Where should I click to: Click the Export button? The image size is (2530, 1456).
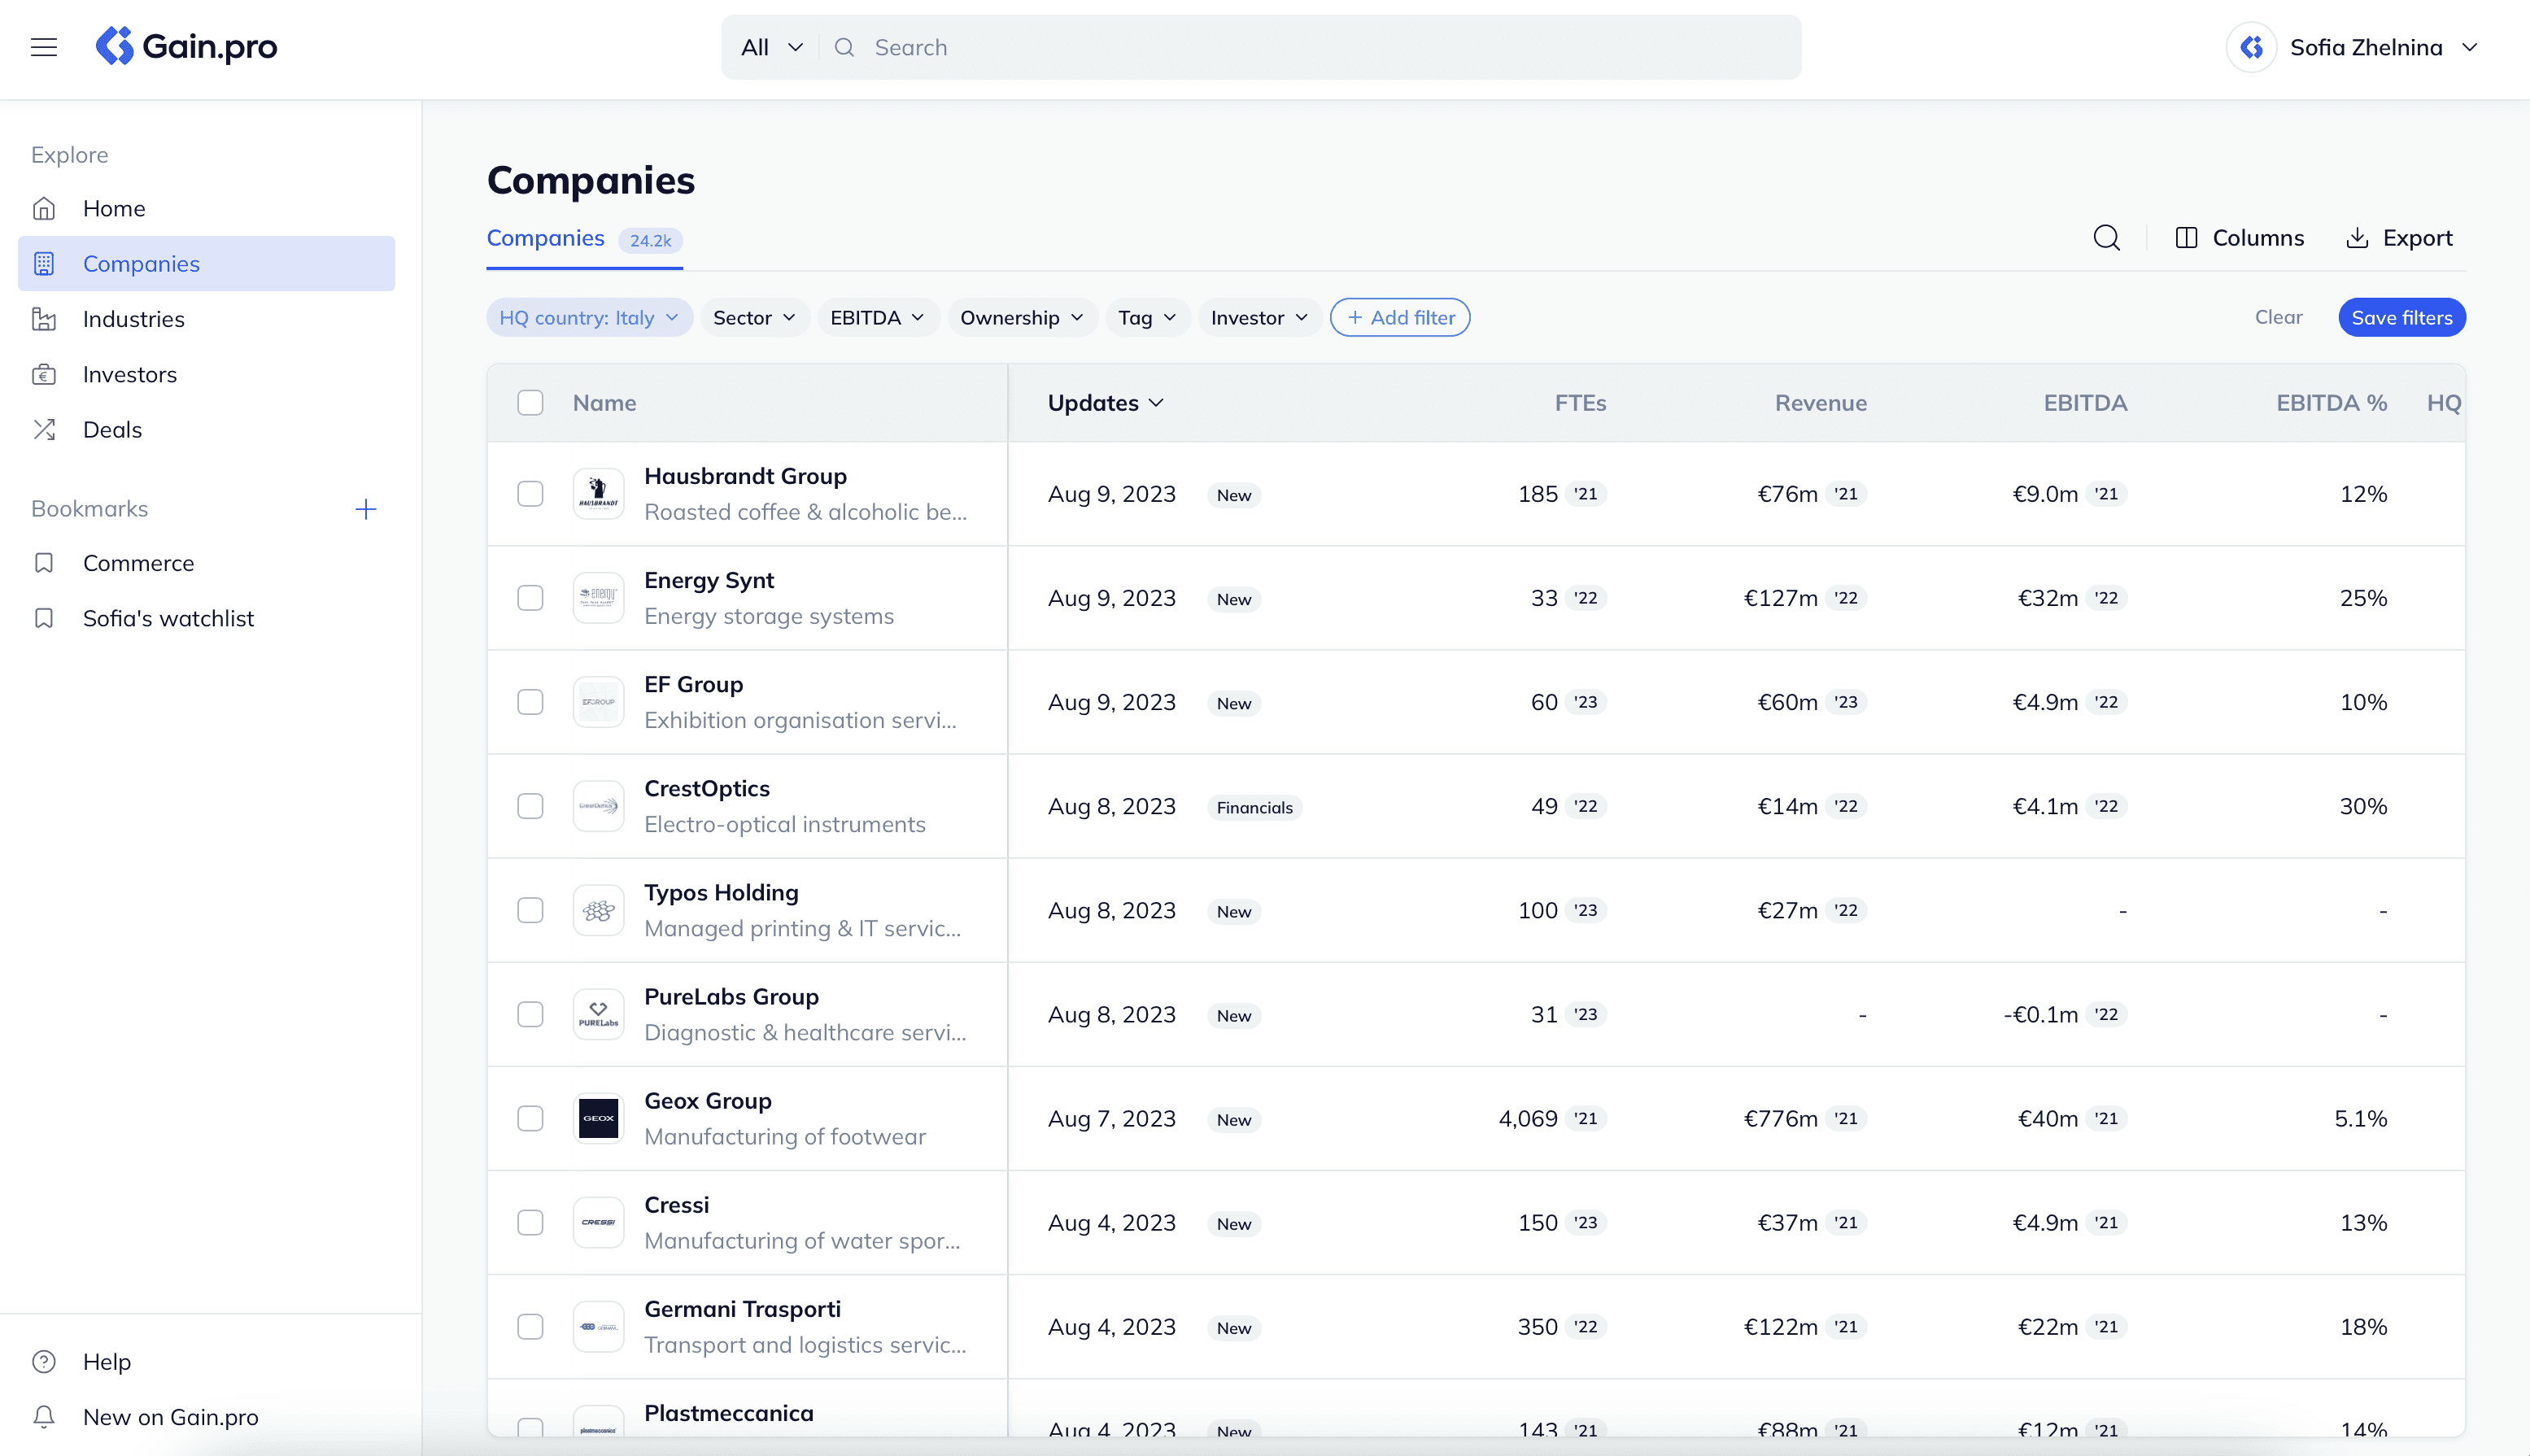point(2399,238)
